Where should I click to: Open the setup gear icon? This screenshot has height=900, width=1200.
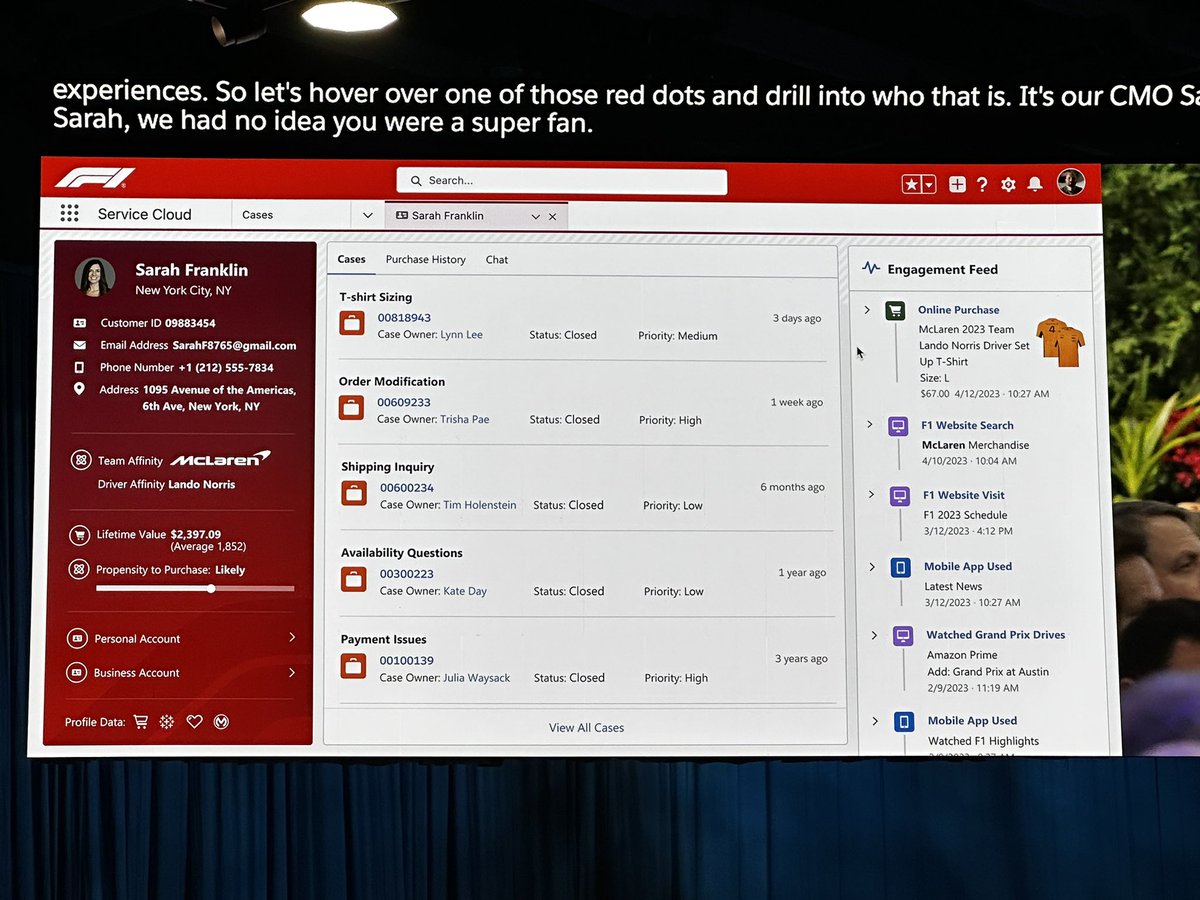[x=1008, y=184]
